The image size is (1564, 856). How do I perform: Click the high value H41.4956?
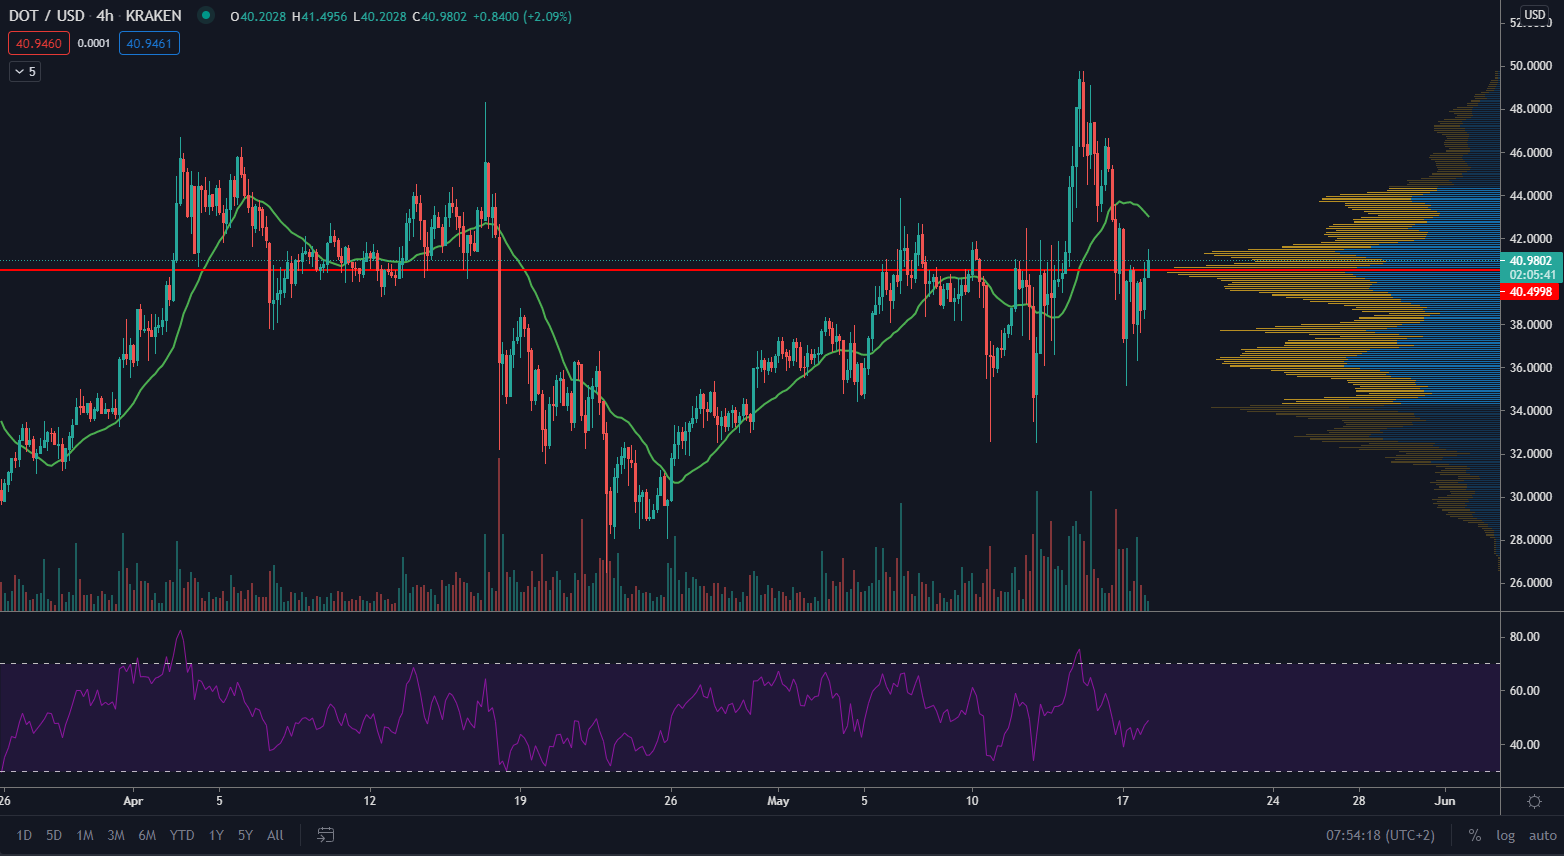320,16
